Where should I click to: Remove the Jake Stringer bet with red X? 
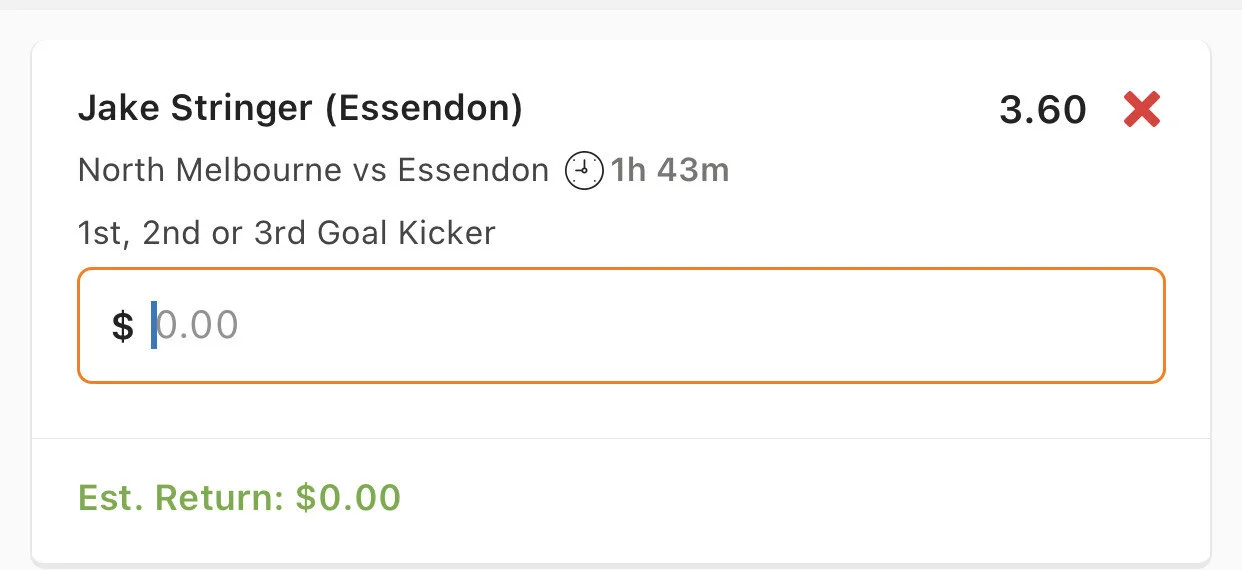tap(1141, 109)
